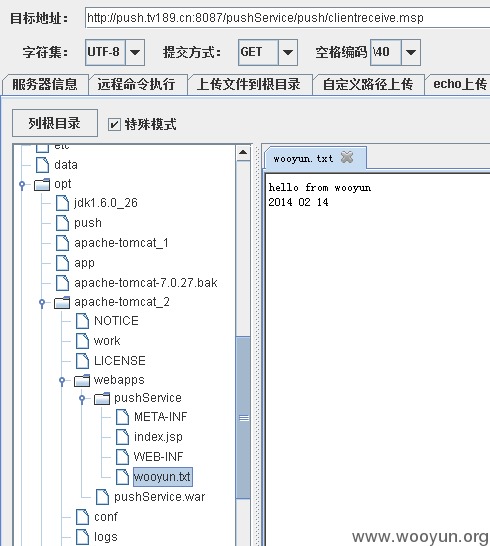Click the LICENSE file icon

point(82,361)
